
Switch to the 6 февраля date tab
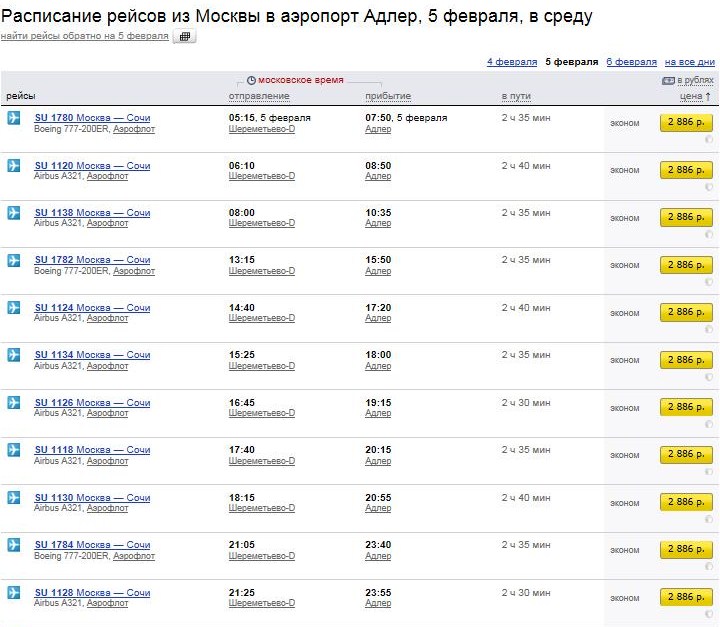[x=631, y=62]
